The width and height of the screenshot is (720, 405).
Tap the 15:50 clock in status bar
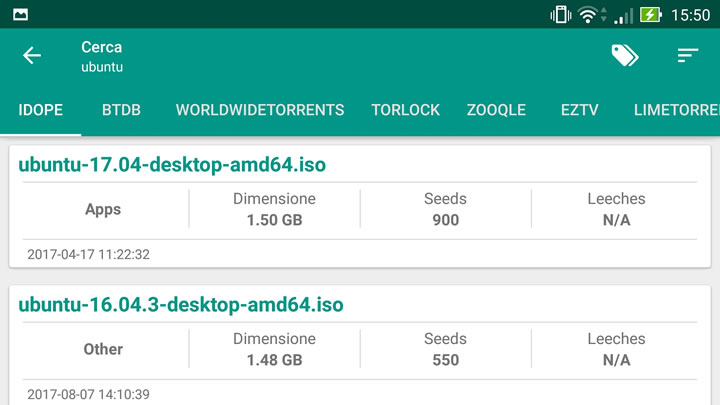click(x=691, y=15)
